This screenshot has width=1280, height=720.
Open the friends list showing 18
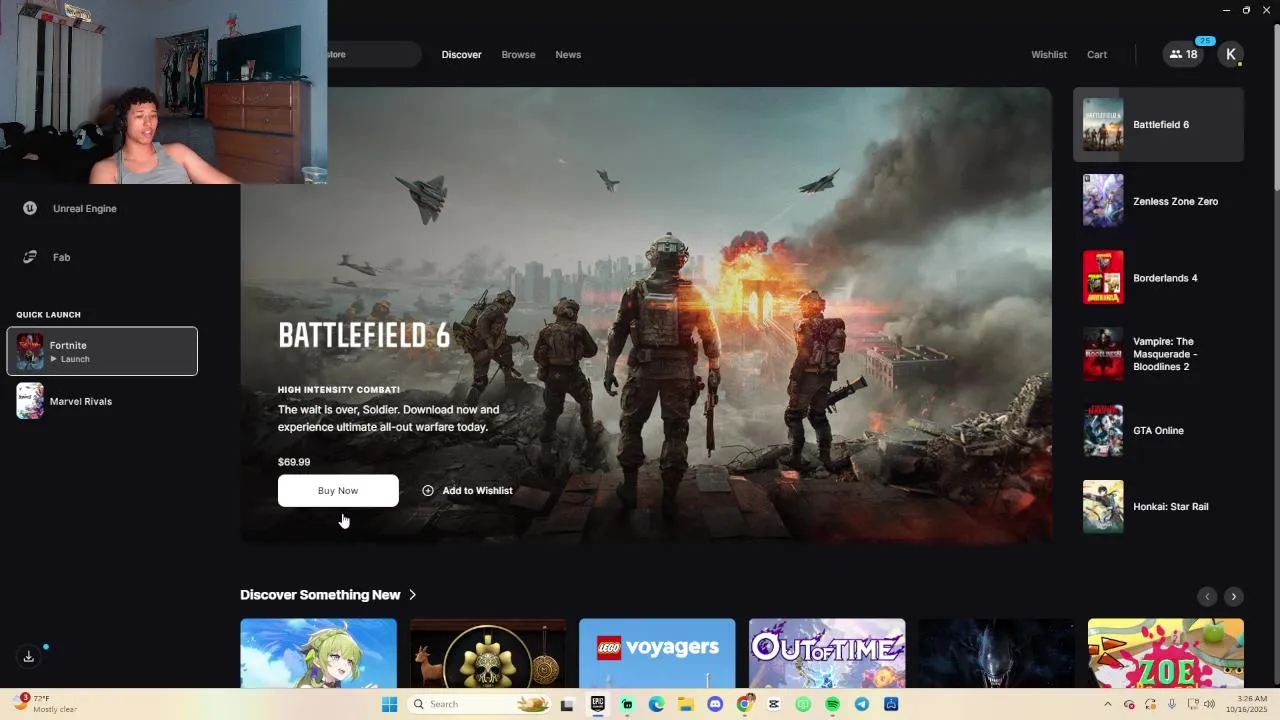1183,54
